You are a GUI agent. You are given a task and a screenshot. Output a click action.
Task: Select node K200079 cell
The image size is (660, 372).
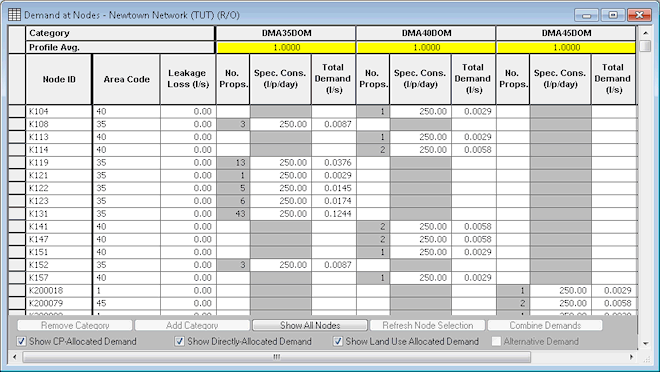click(59, 303)
